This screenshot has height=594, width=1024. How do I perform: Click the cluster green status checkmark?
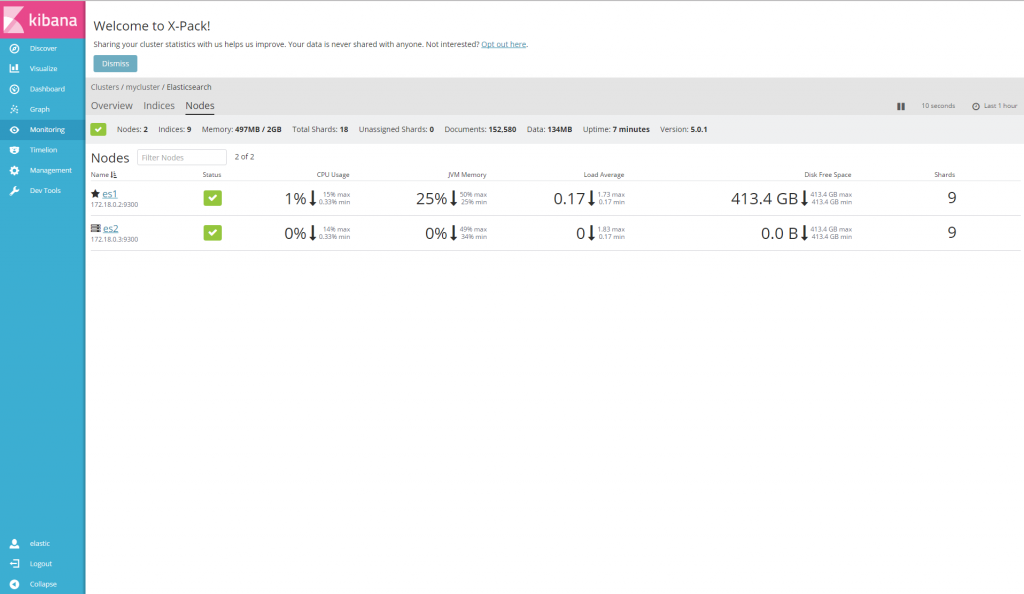99,129
